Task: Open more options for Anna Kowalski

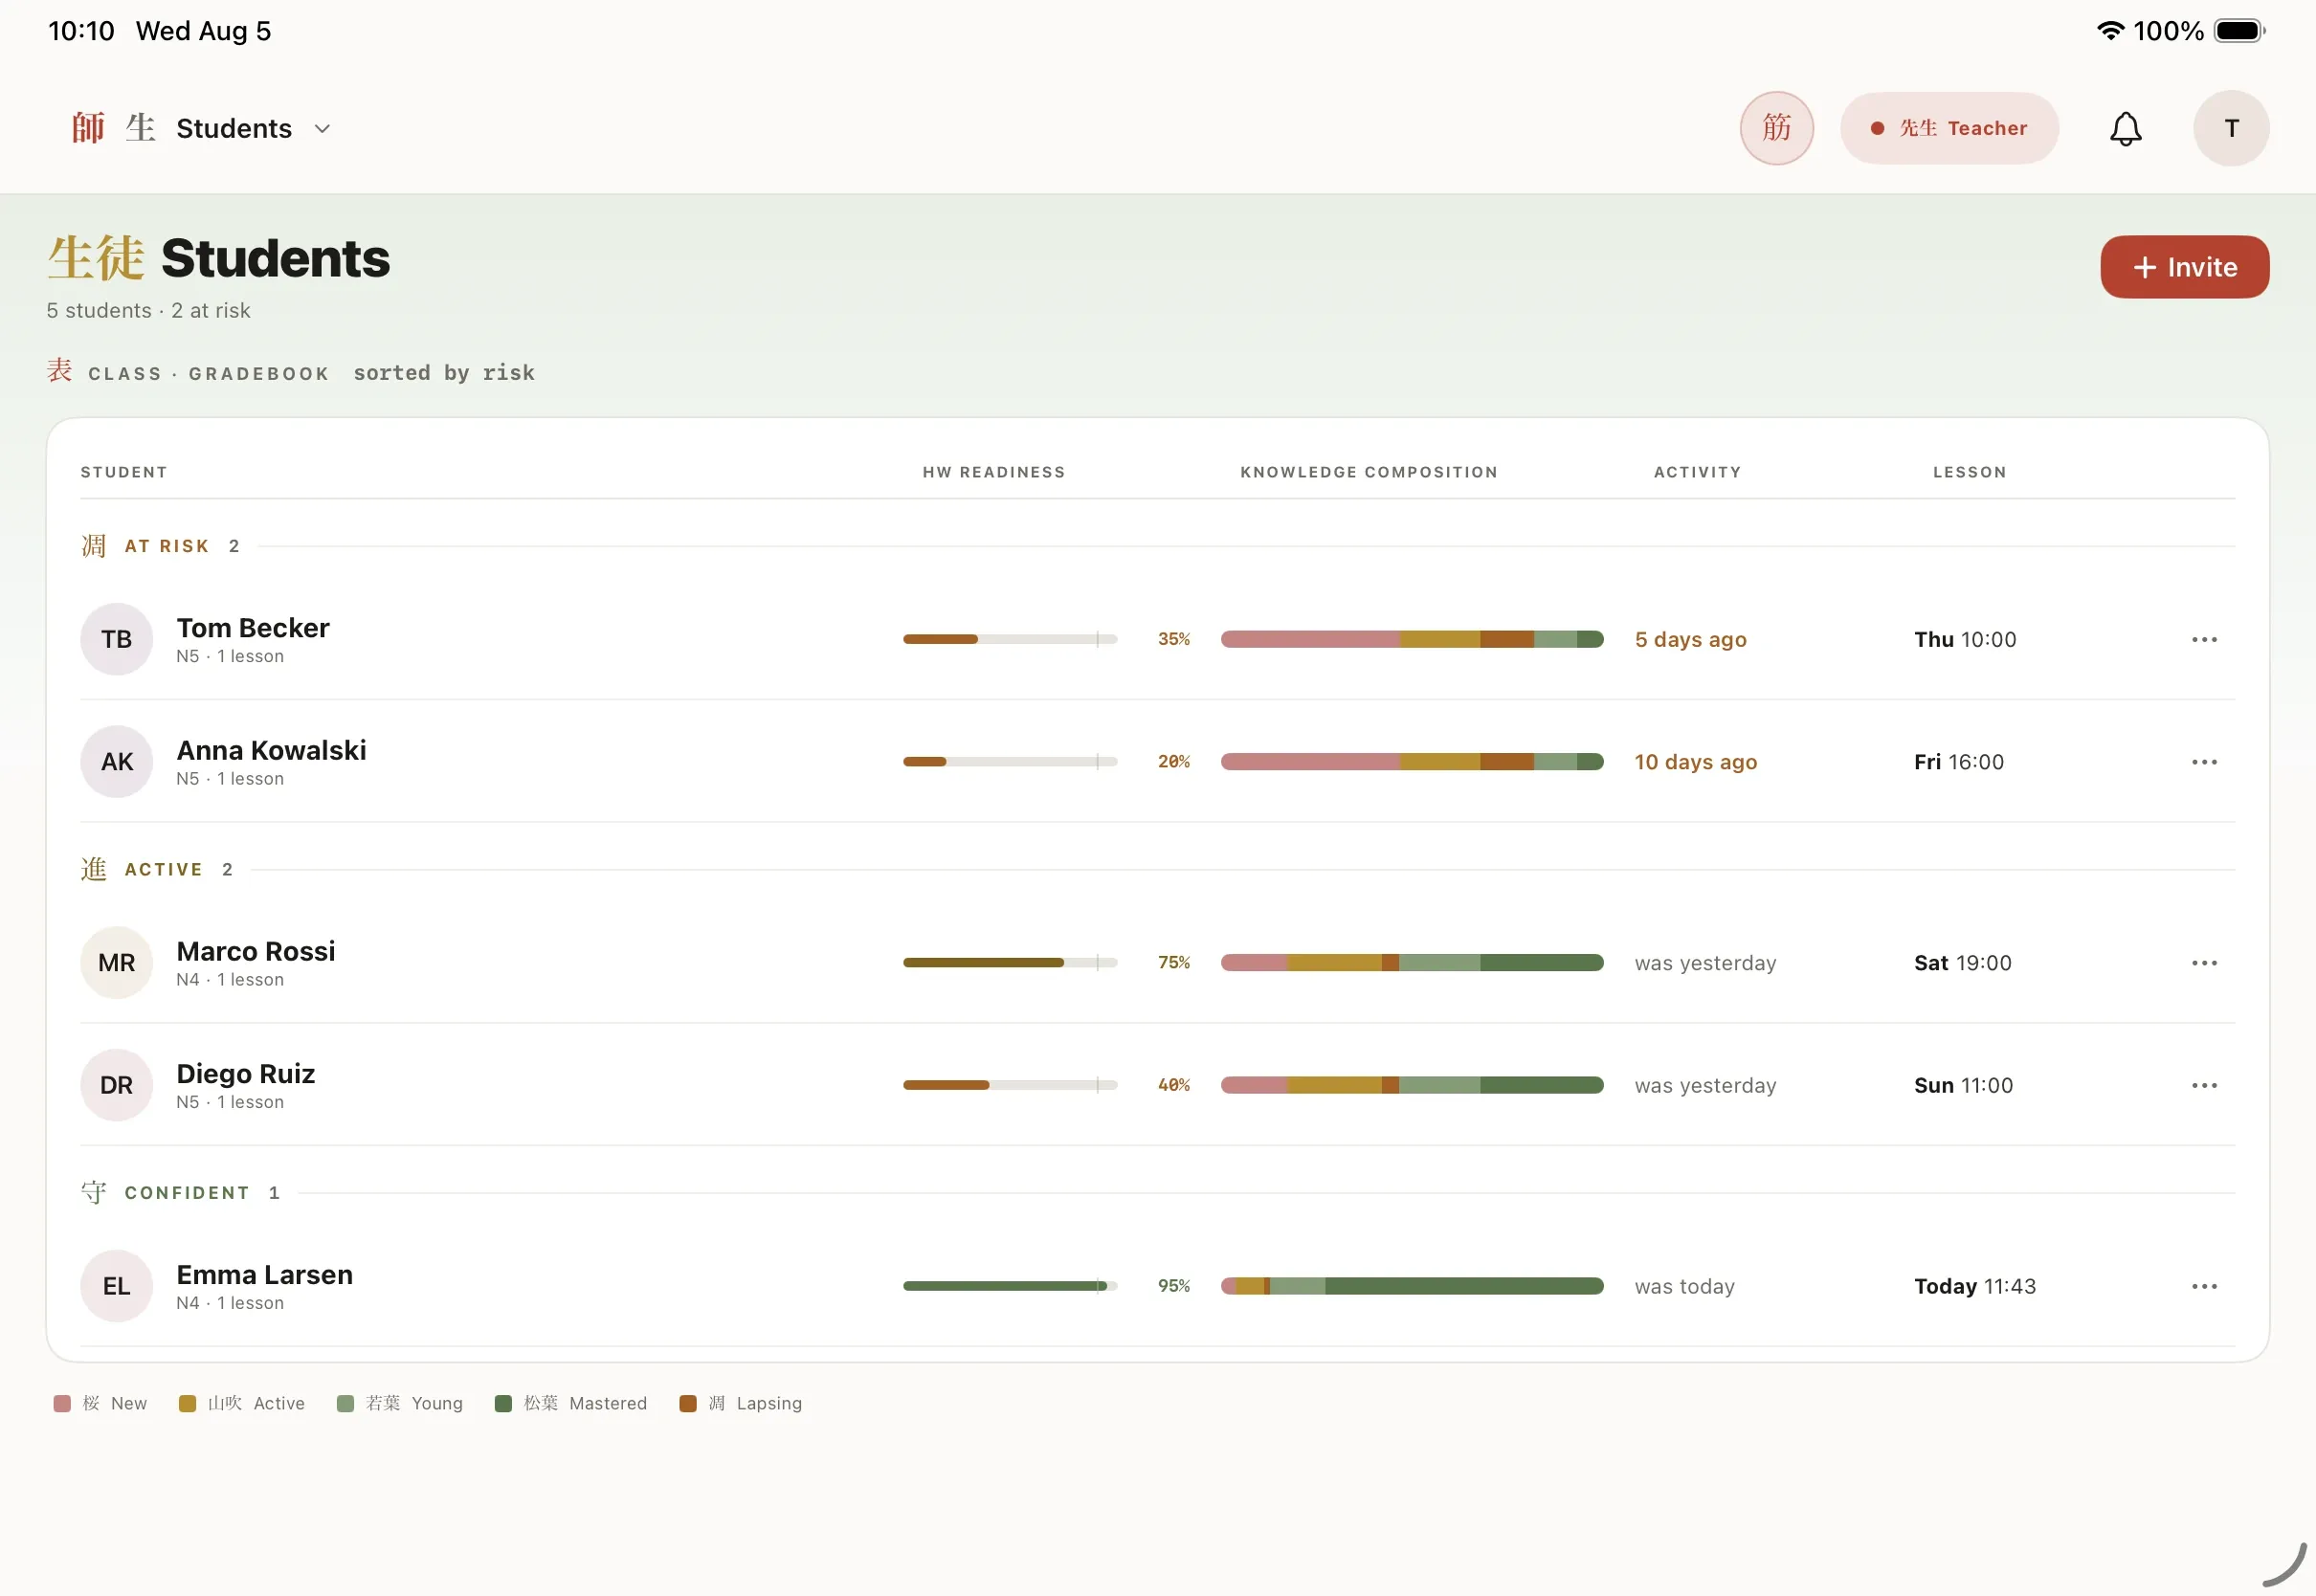Action: pyautogui.click(x=2203, y=762)
